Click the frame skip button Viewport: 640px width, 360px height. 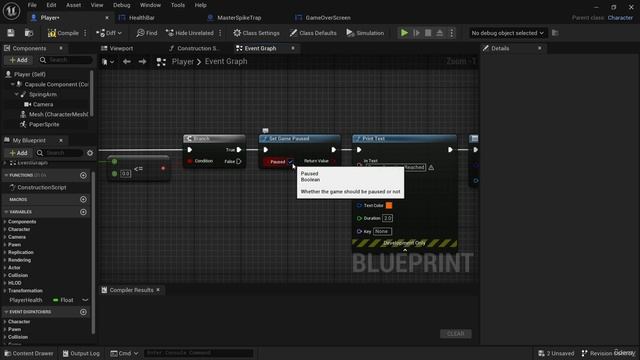[416, 33]
